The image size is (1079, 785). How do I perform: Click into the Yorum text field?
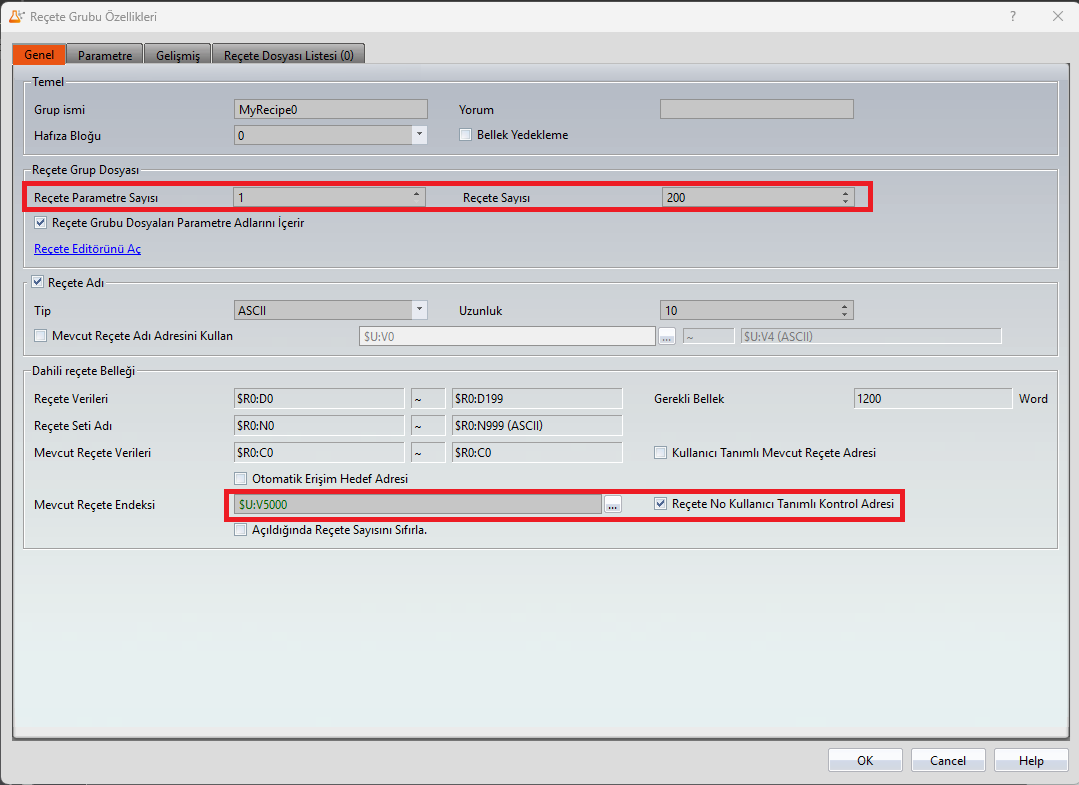(756, 110)
